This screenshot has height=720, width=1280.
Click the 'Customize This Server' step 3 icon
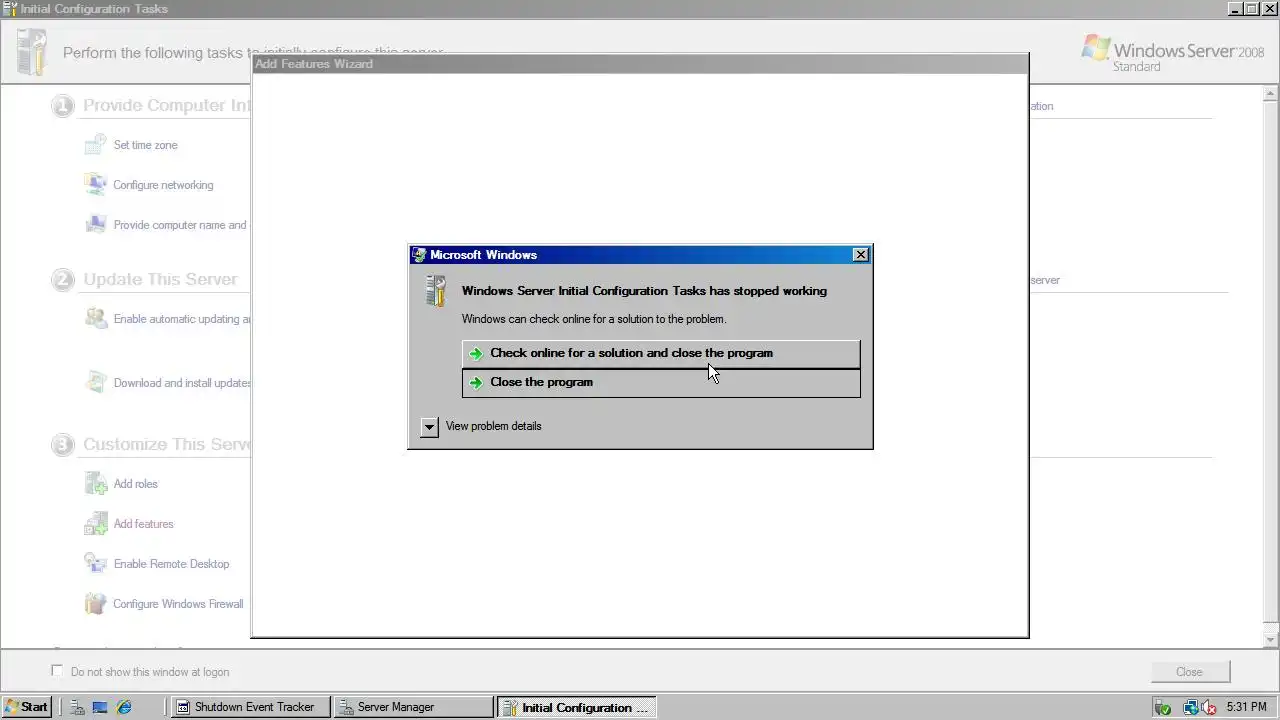[63, 444]
